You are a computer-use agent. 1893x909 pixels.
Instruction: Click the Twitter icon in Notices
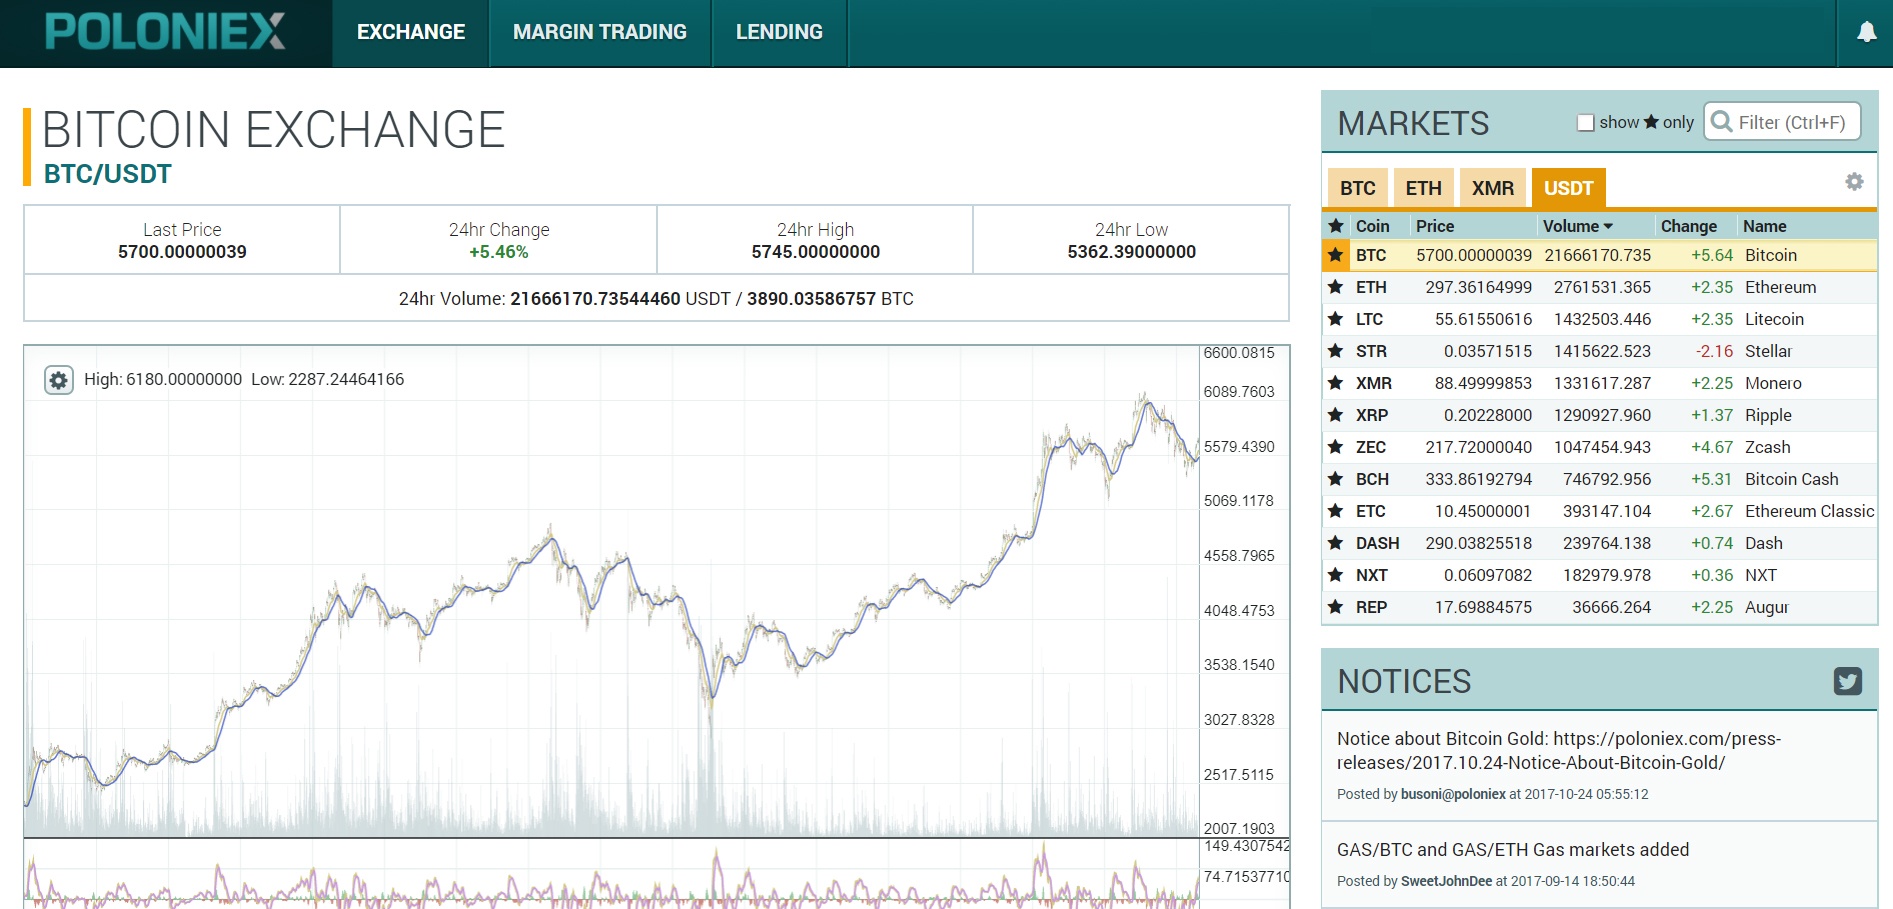1847,681
